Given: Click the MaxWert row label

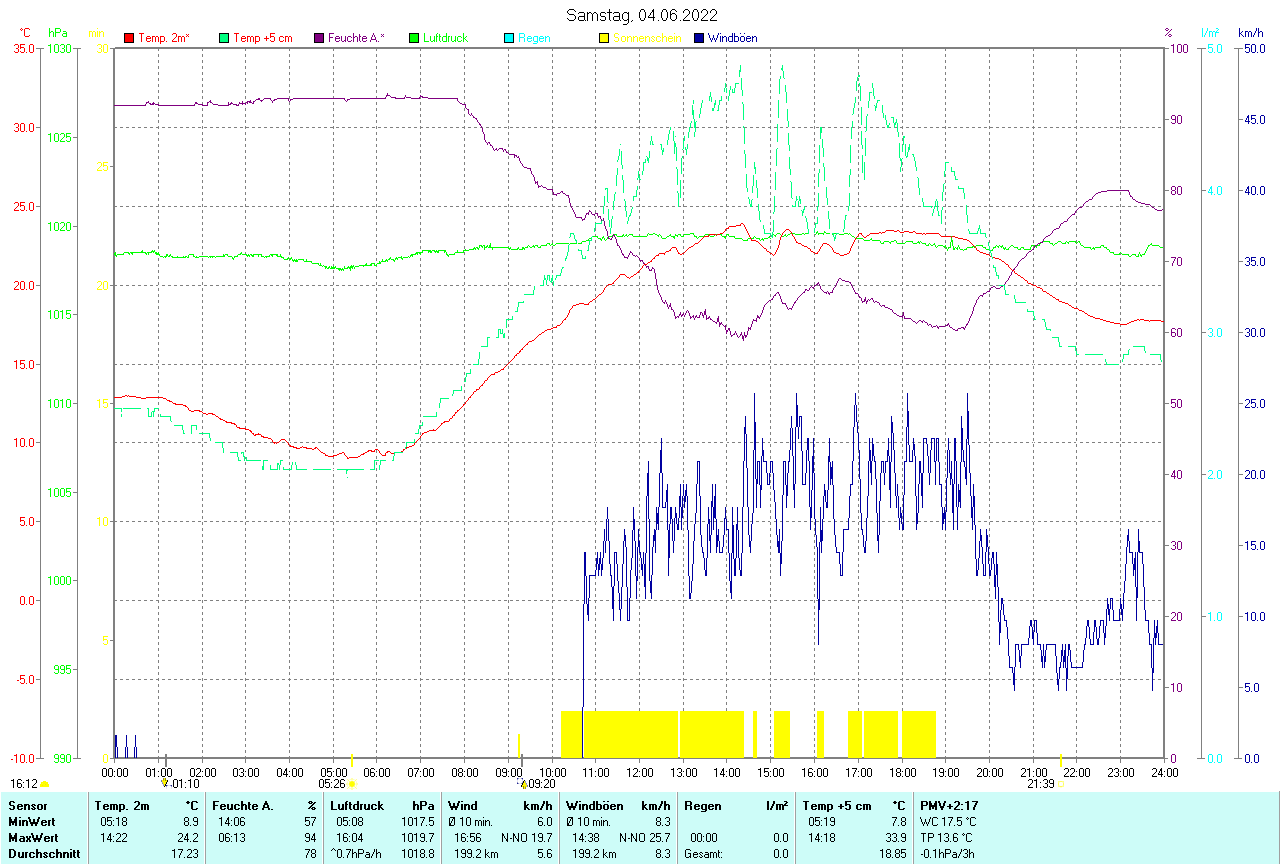Looking at the screenshot, I should click(x=33, y=838).
